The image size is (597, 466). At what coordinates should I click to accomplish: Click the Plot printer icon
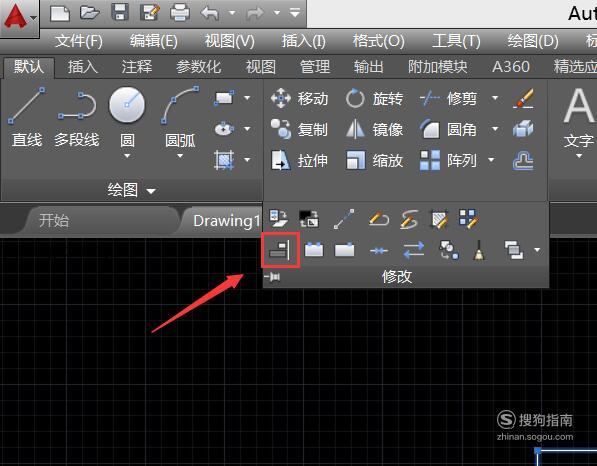point(180,13)
